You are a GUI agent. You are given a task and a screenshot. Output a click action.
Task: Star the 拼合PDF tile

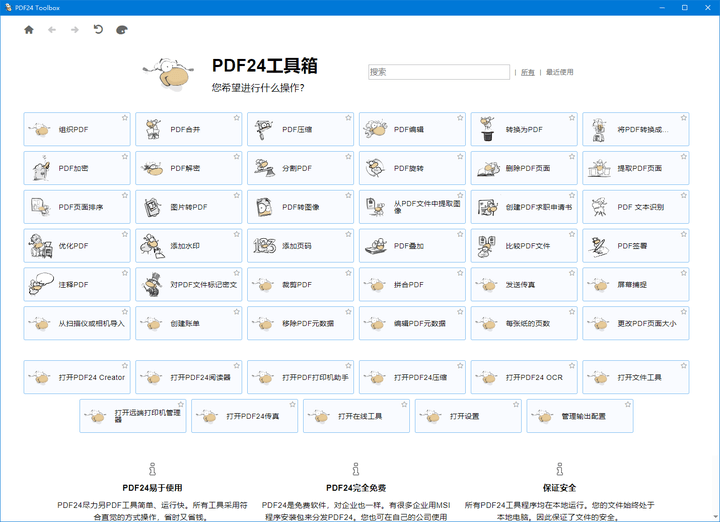tap(460, 273)
